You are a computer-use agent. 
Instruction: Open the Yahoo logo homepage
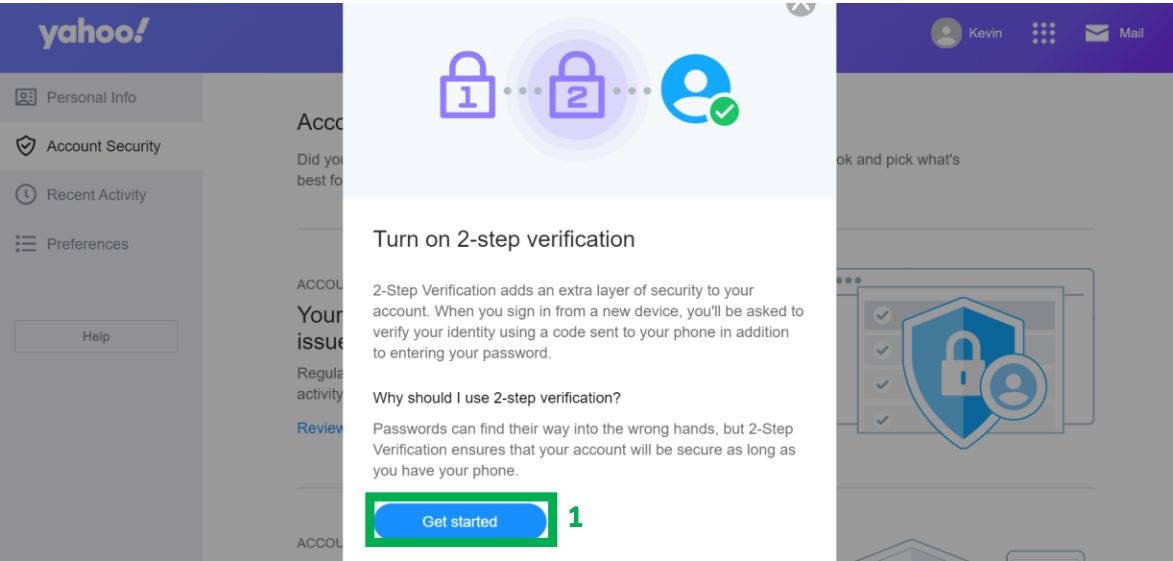click(94, 33)
